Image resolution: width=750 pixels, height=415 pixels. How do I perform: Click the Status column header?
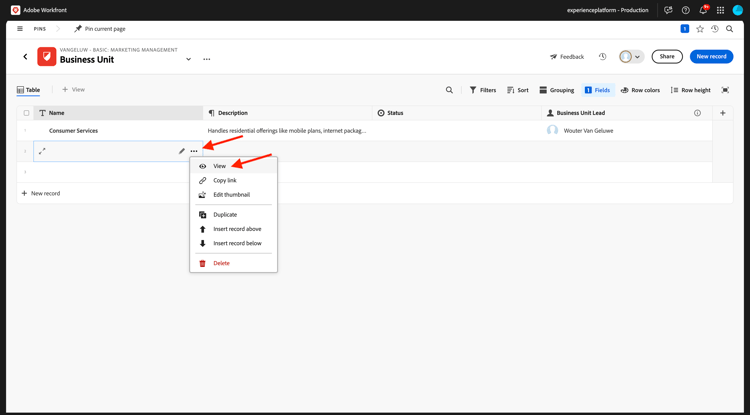[x=457, y=113]
